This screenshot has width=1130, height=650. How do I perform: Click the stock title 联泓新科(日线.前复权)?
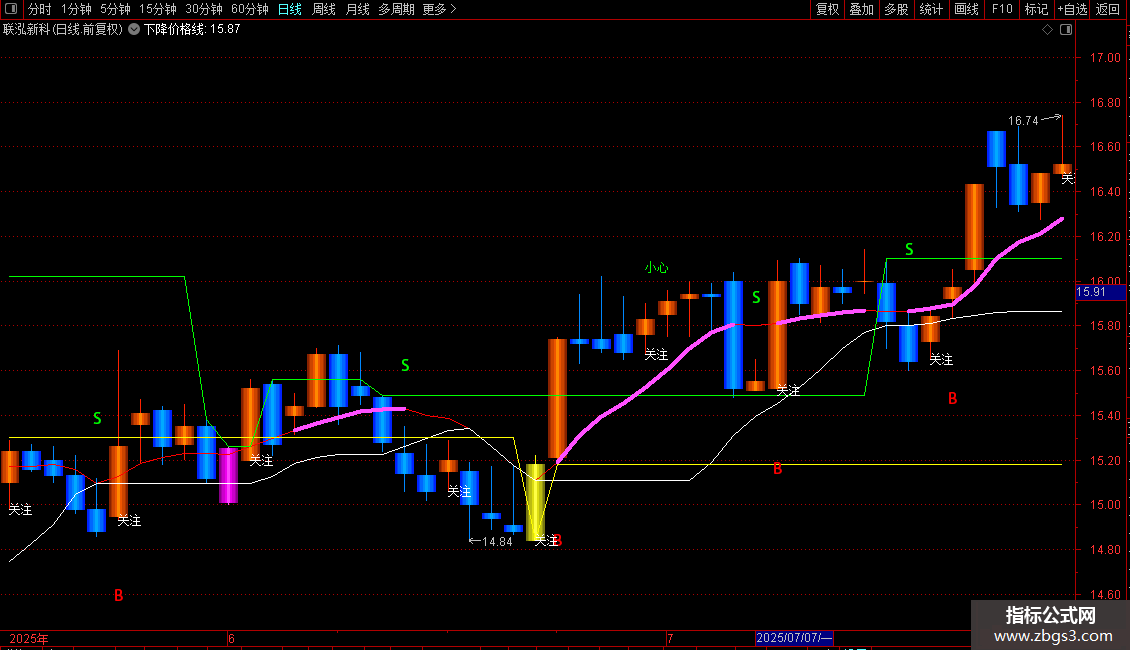point(63,30)
